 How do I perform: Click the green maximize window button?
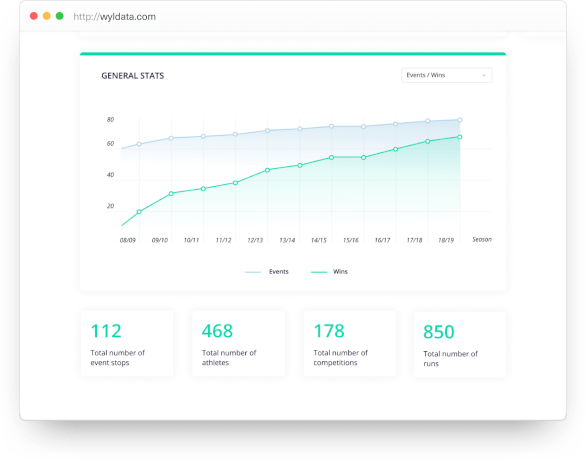tap(59, 16)
